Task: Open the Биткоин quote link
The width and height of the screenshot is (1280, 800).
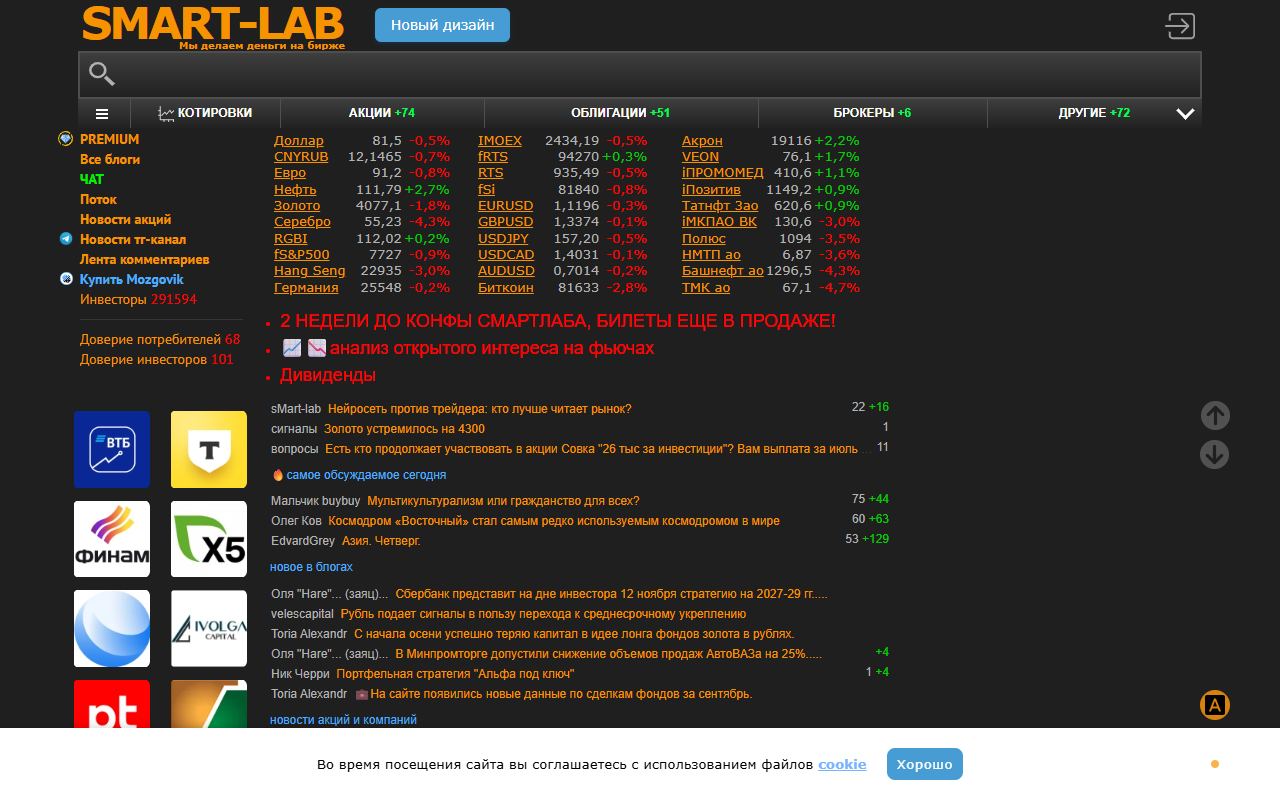Action: pos(506,288)
